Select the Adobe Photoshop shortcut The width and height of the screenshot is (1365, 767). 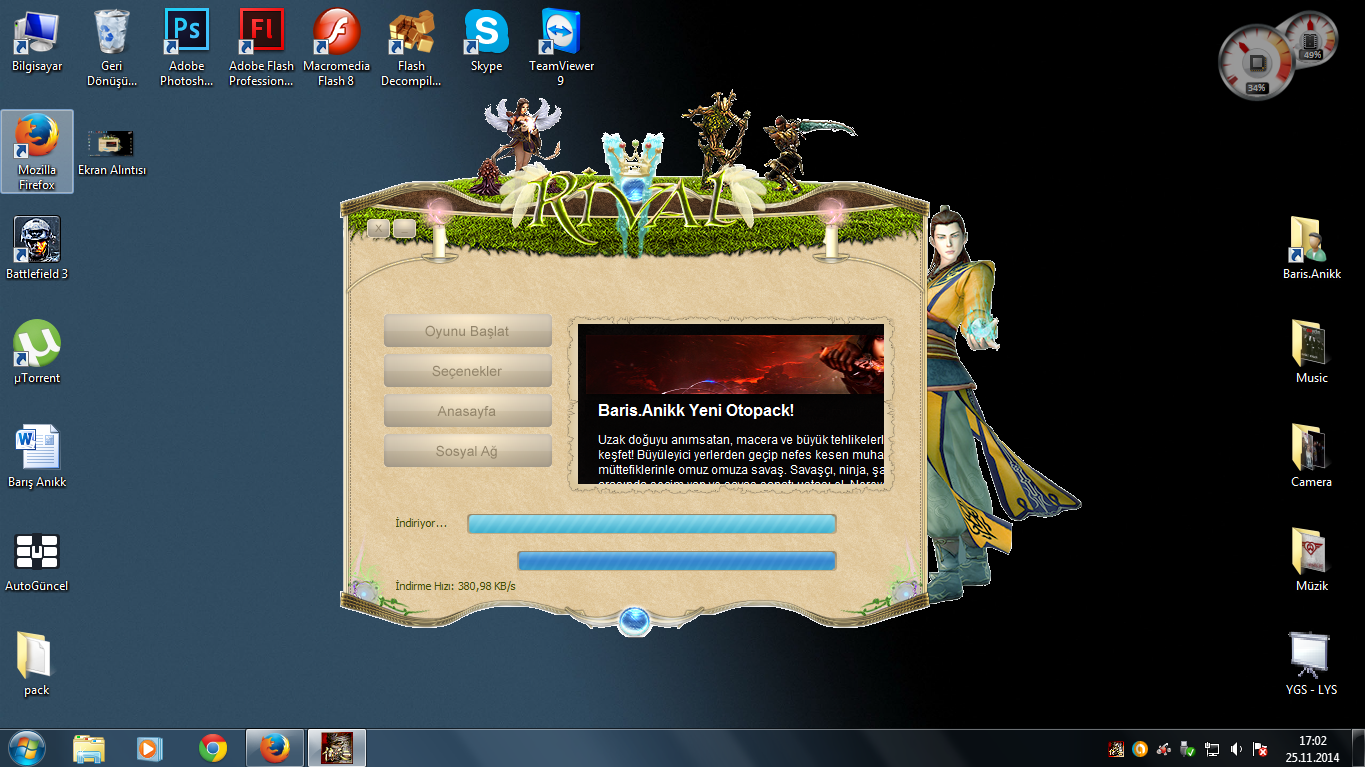[x=186, y=48]
